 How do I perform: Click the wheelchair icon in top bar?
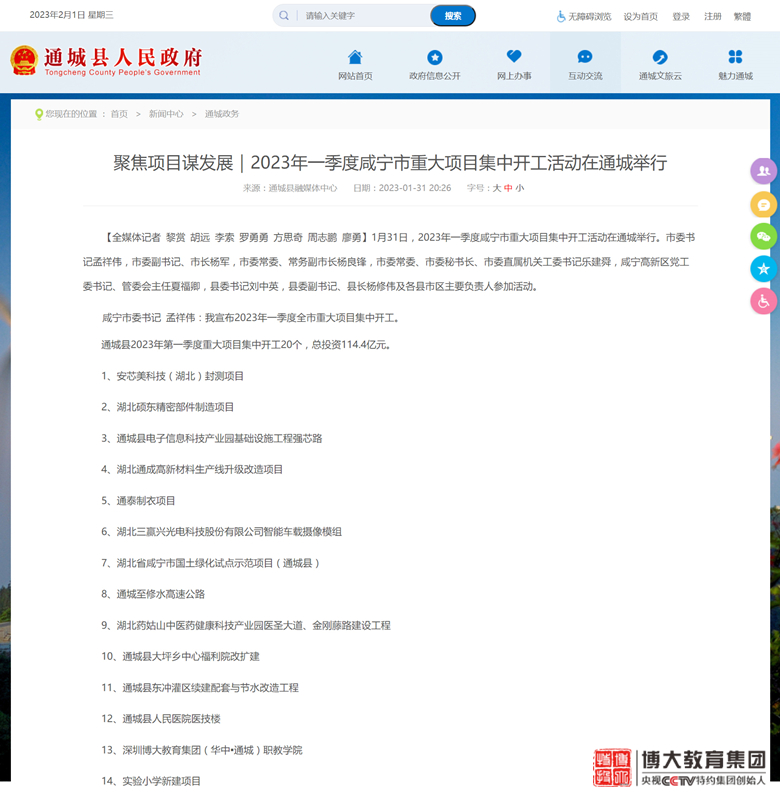(x=561, y=17)
